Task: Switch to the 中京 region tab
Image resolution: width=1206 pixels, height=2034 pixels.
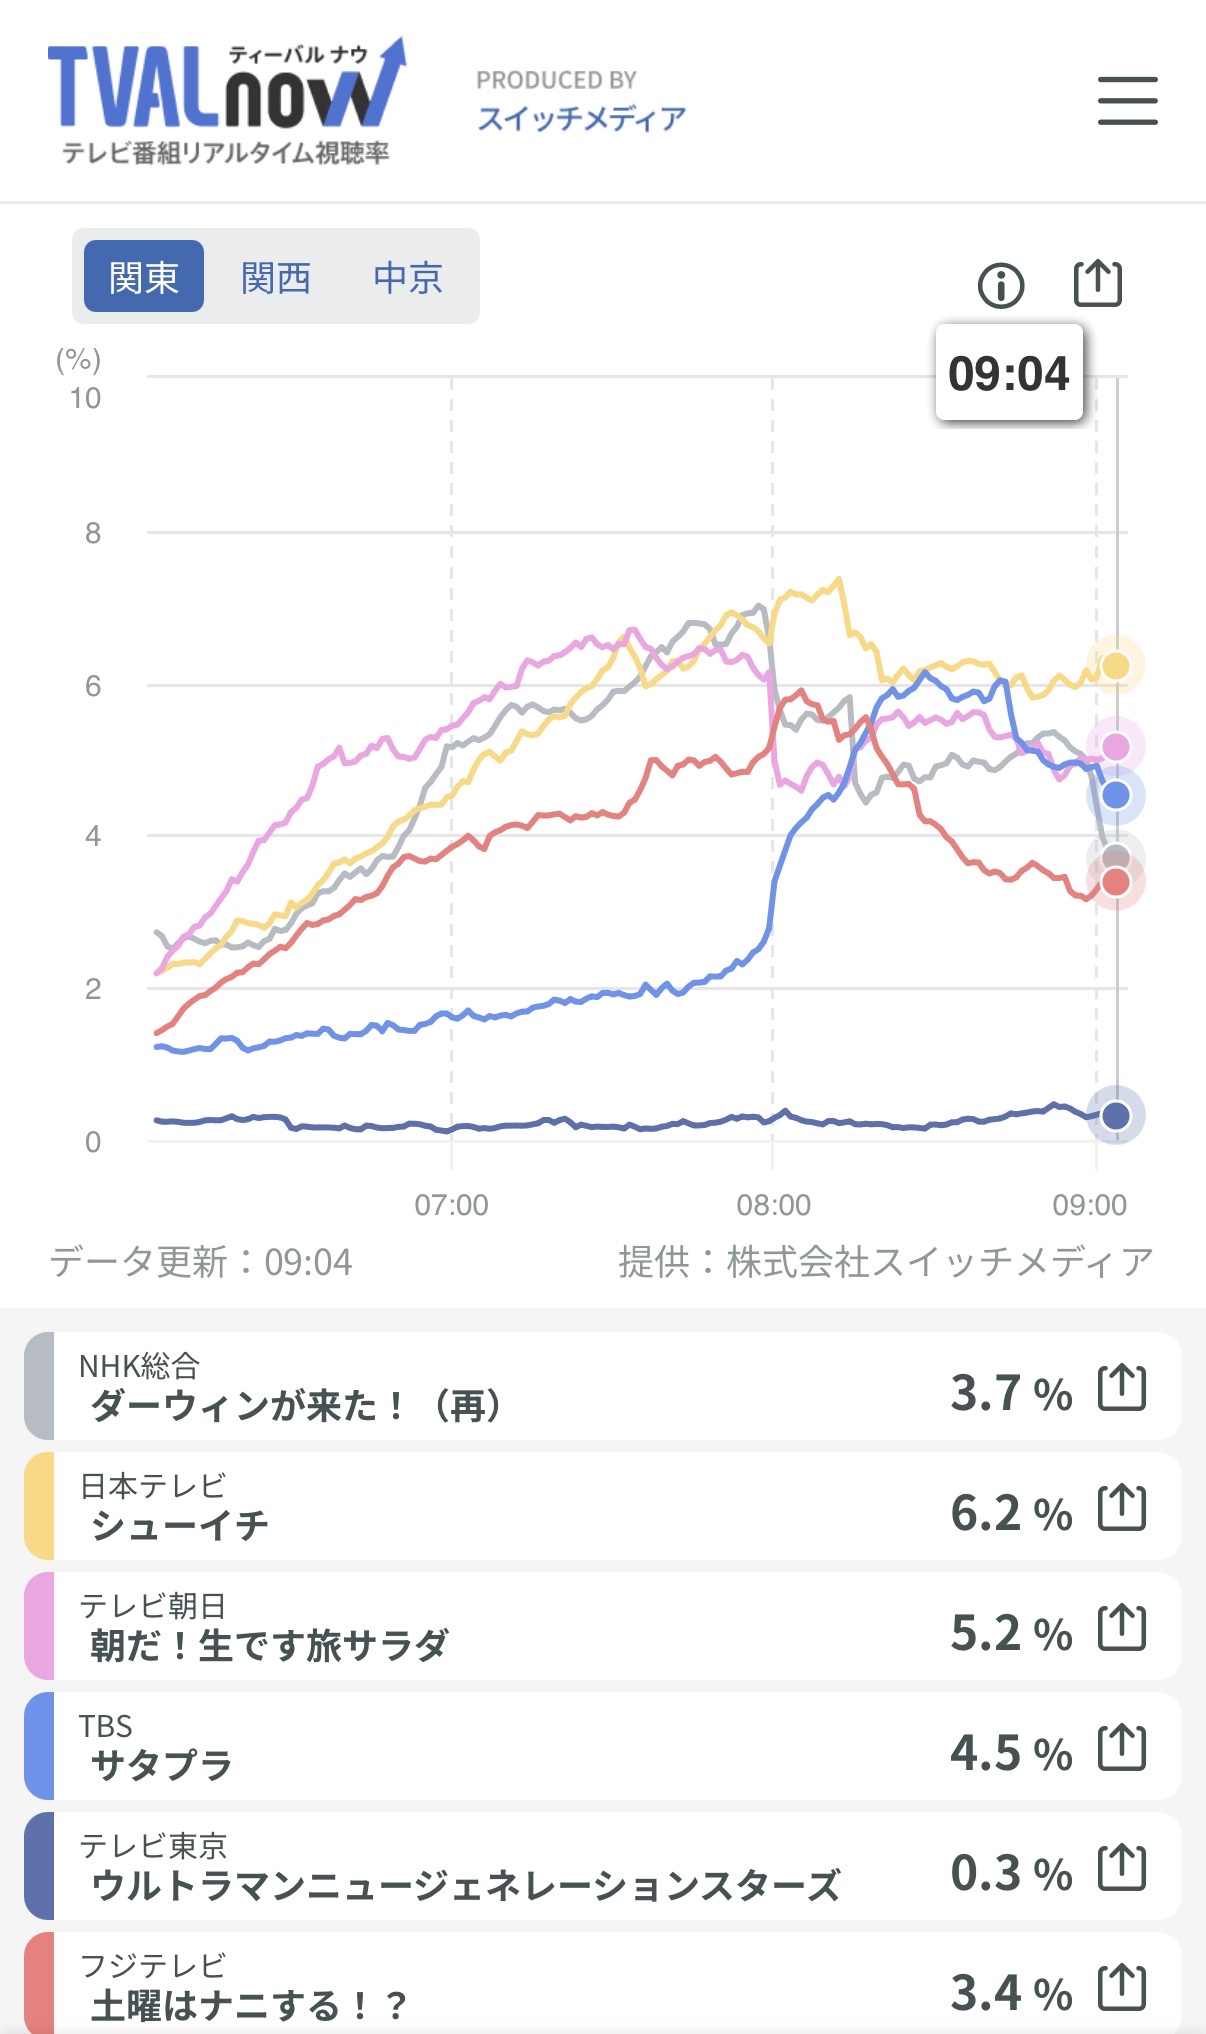Action: click(x=408, y=277)
